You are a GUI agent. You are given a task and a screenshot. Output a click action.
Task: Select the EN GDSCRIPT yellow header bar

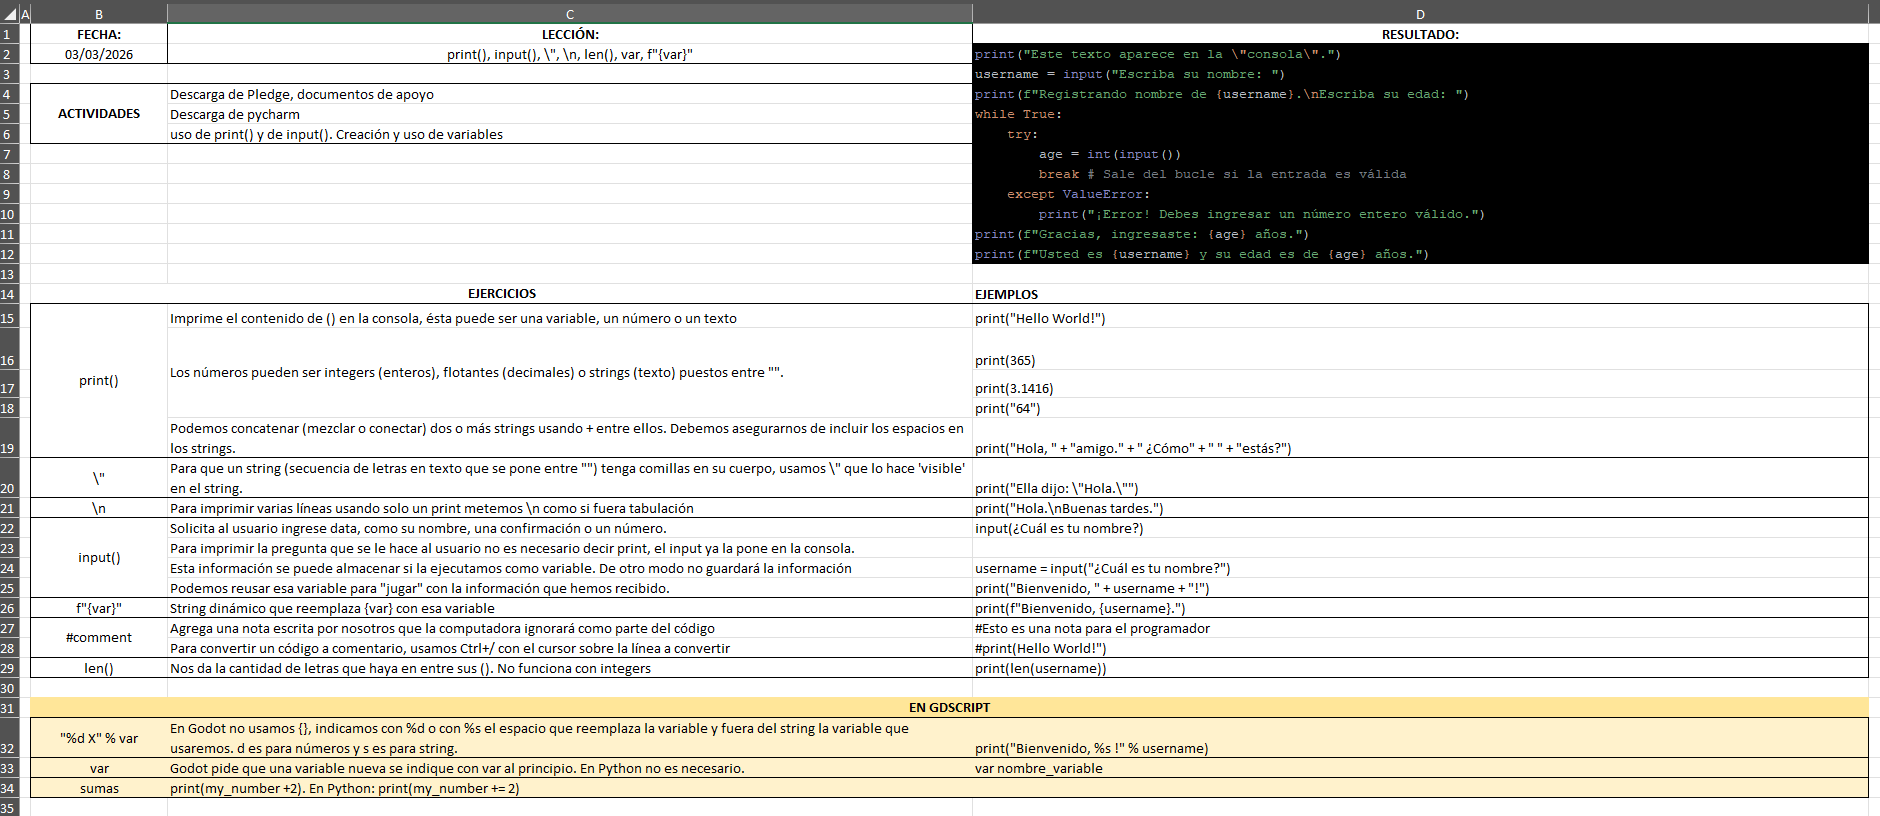(x=948, y=707)
